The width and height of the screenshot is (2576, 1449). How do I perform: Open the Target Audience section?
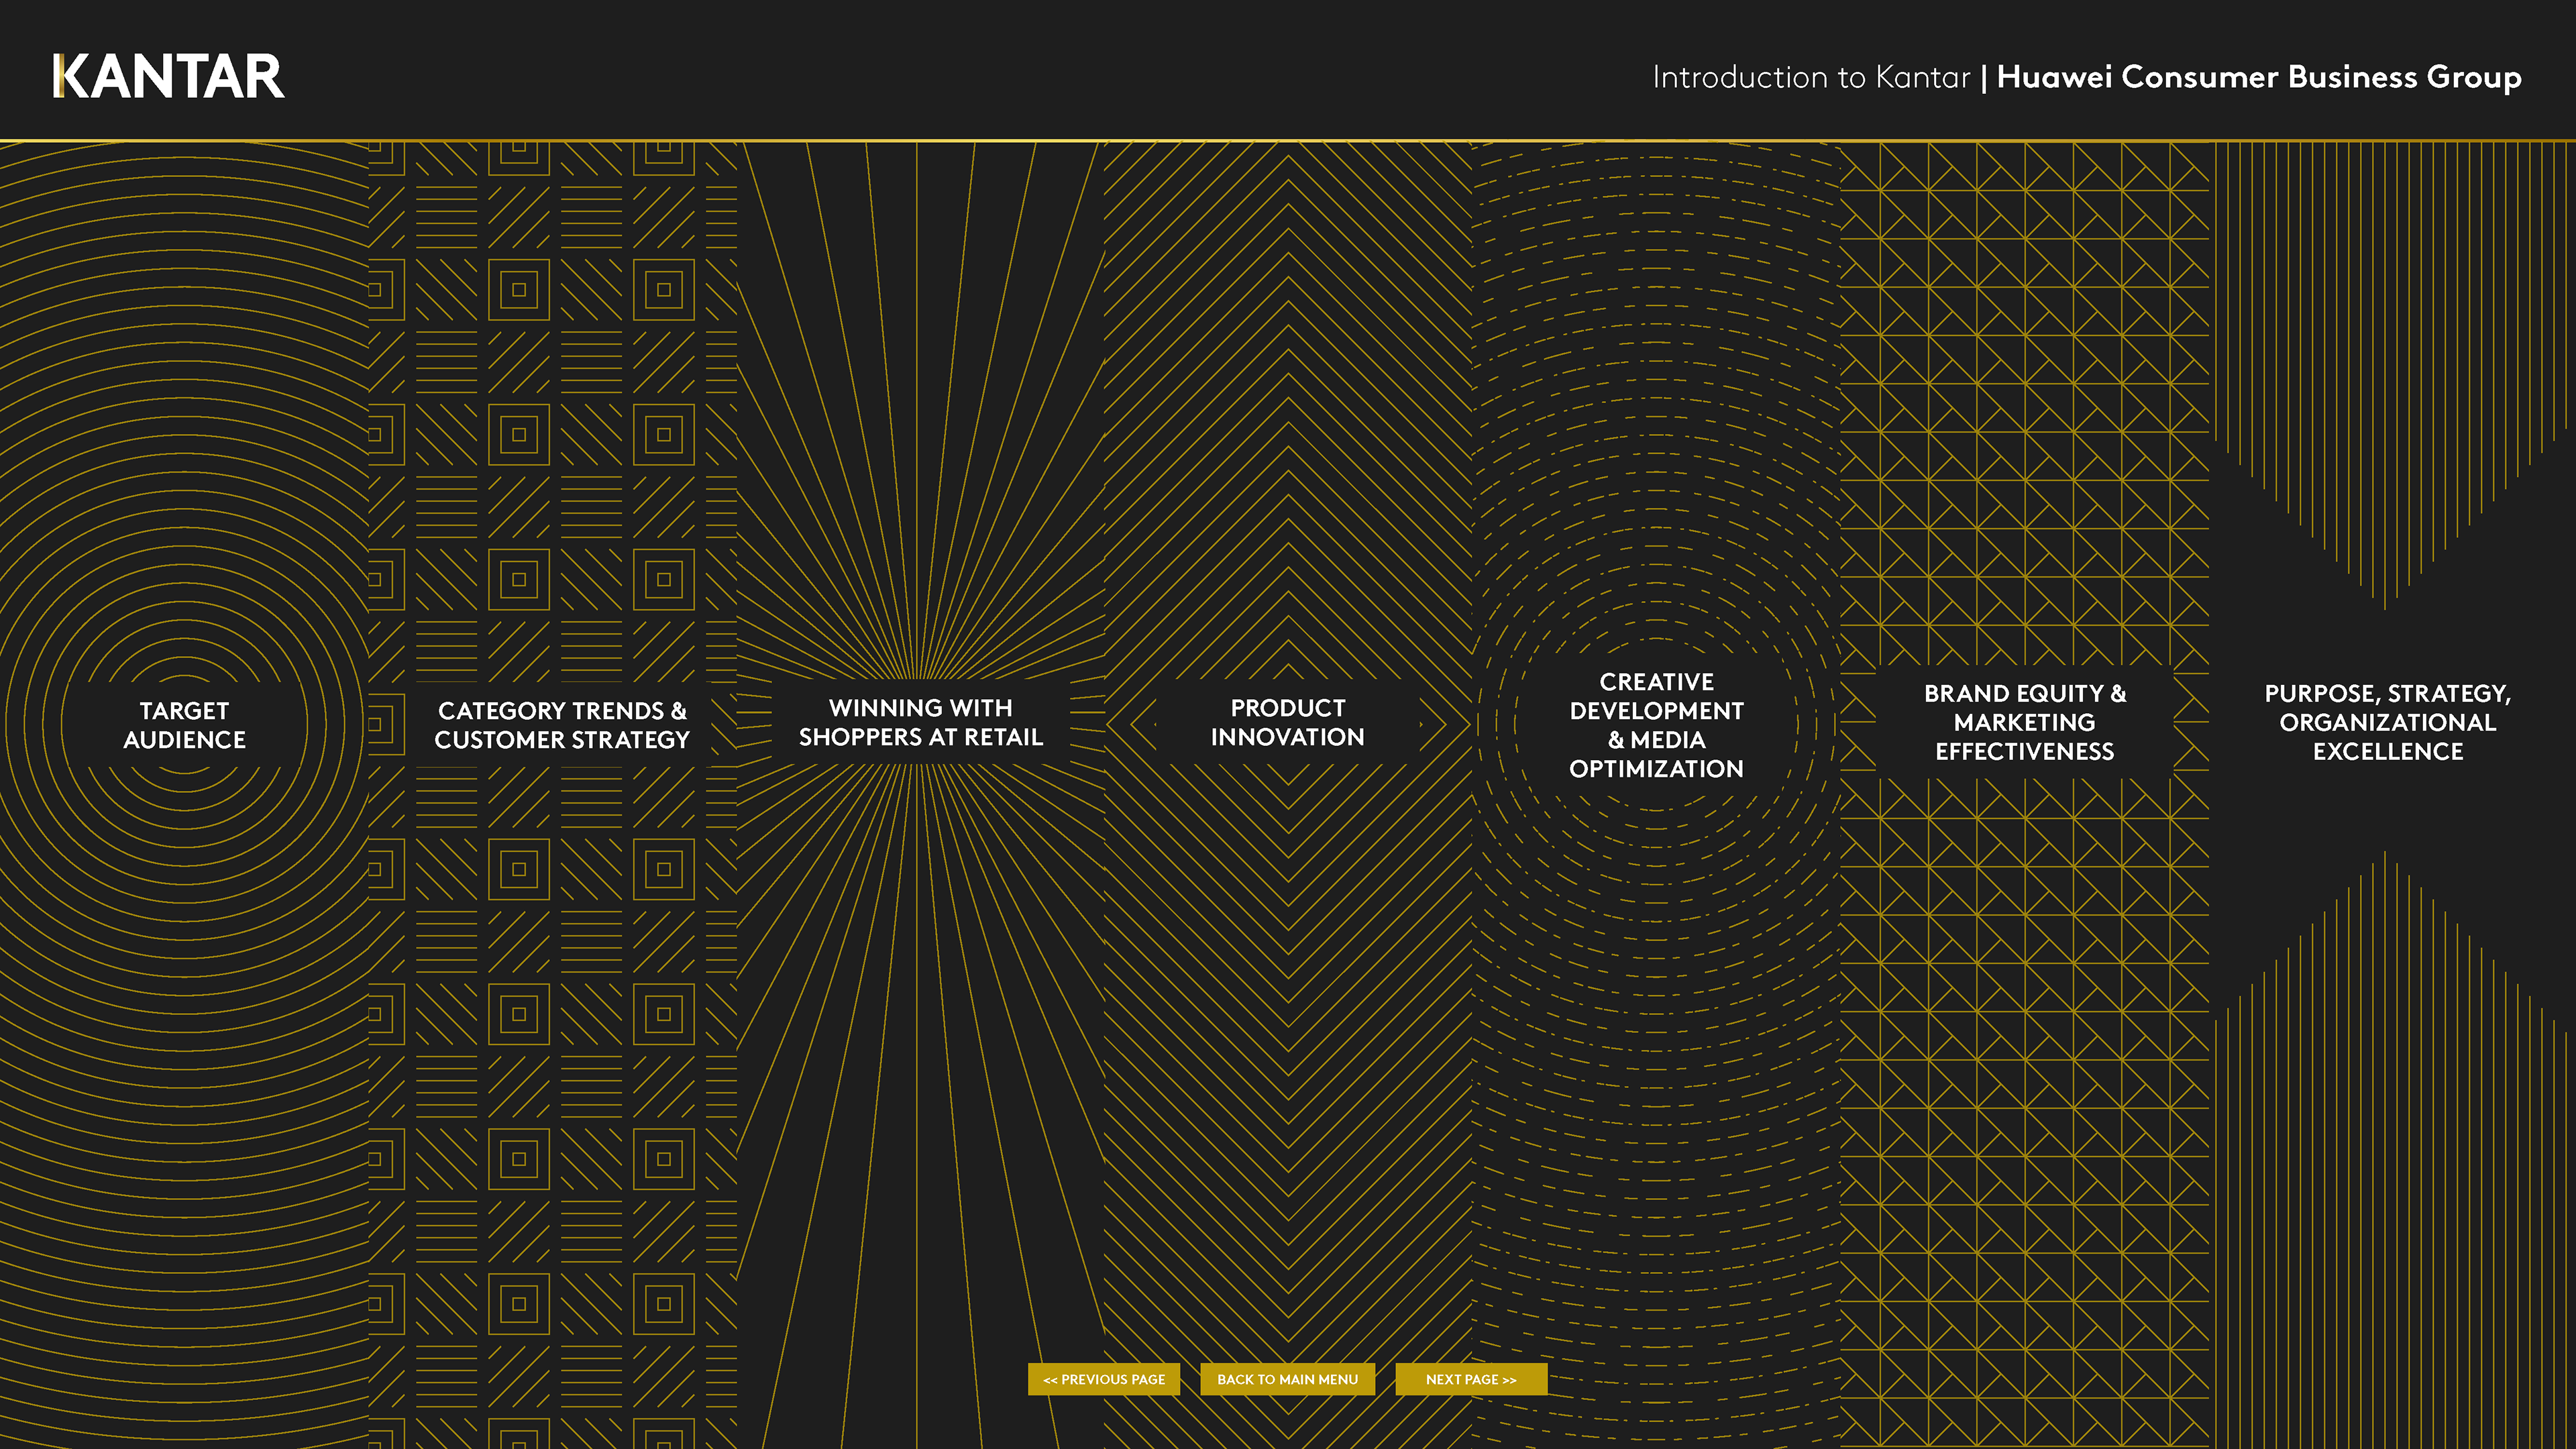click(x=184, y=725)
